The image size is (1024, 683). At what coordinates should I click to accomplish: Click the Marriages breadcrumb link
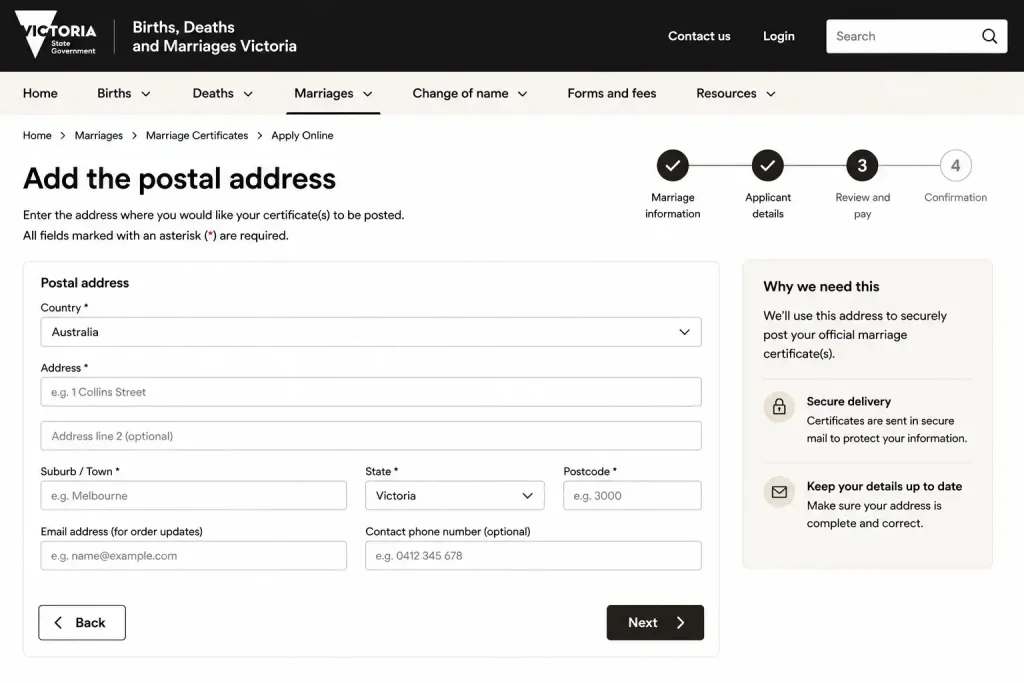coord(99,135)
